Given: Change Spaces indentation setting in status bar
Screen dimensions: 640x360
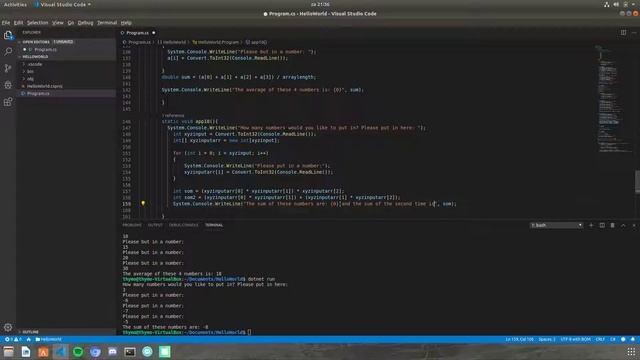Looking at the screenshot, I should [547, 339].
